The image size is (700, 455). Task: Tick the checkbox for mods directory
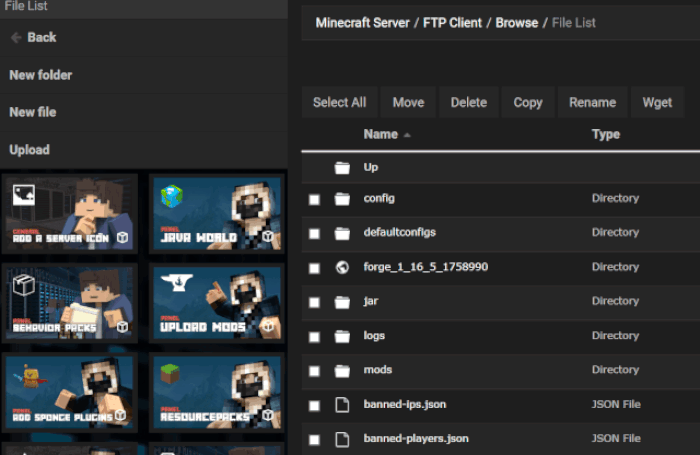pos(314,371)
